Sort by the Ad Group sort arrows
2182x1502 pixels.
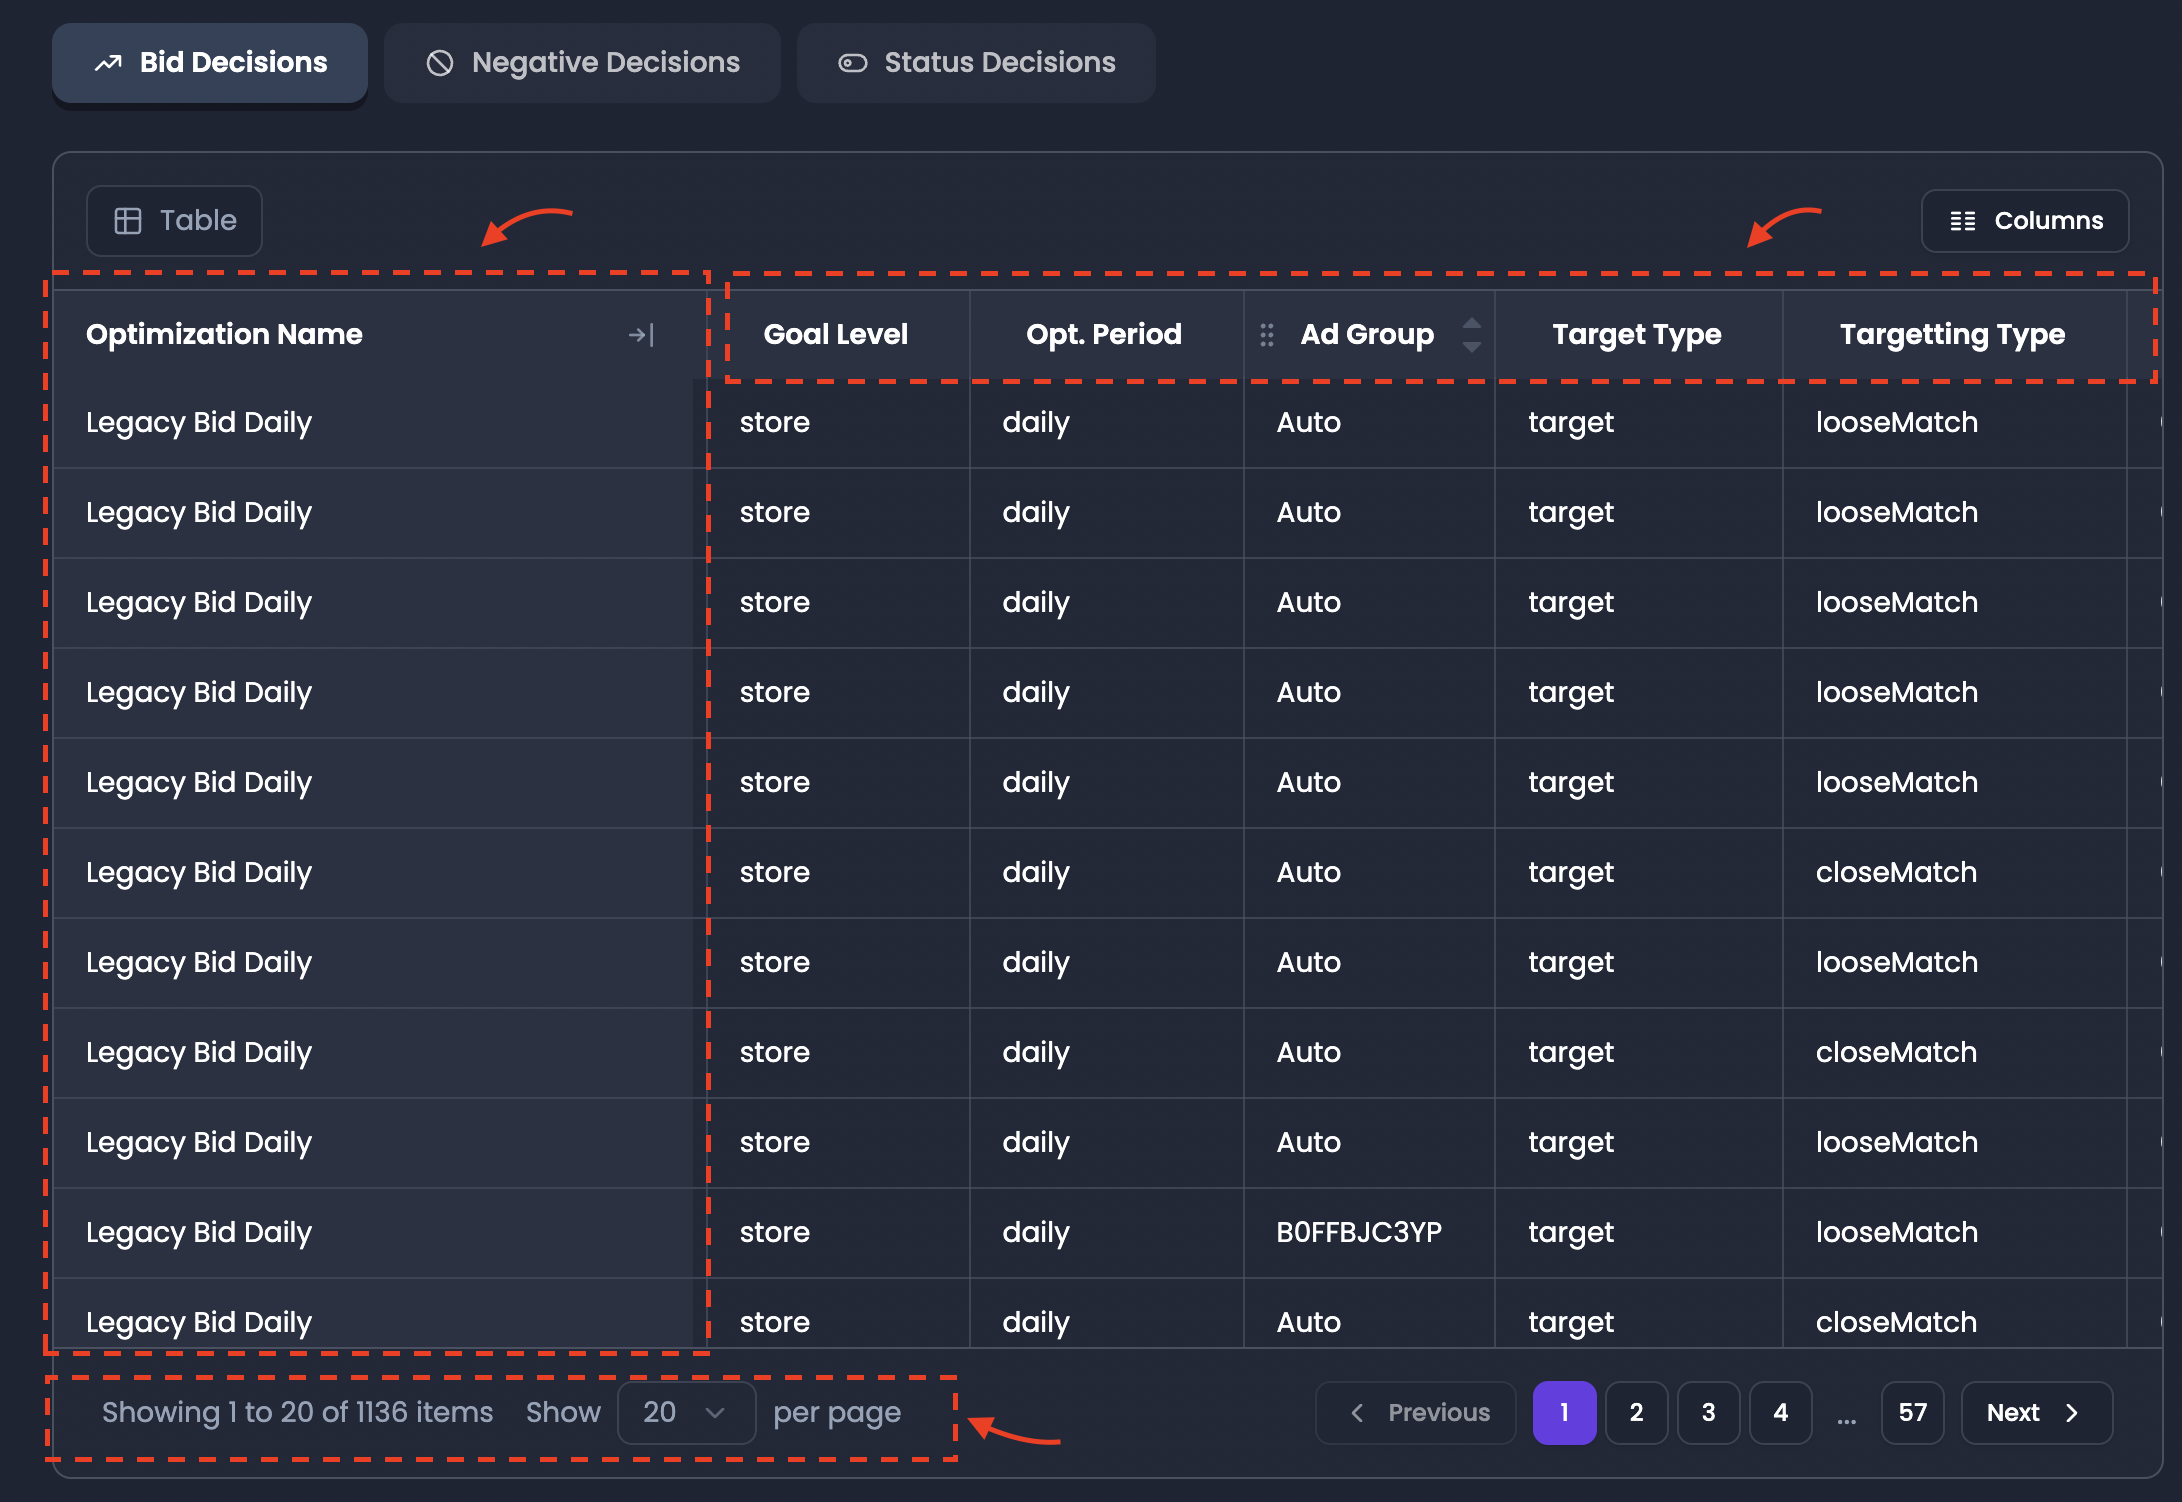click(x=1471, y=335)
